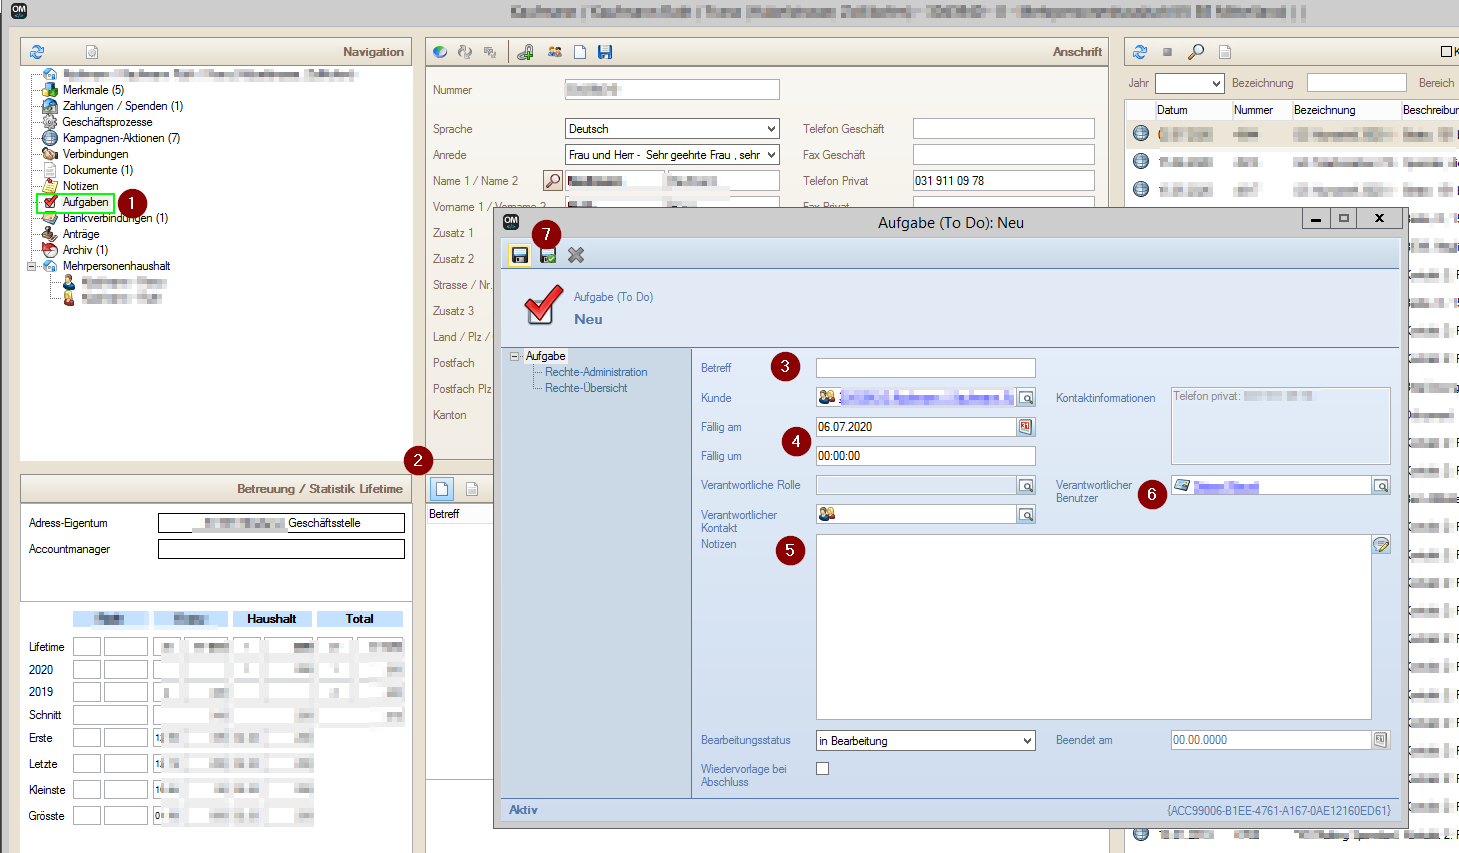Click the grey document icon above Betreff list

(472, 489)
